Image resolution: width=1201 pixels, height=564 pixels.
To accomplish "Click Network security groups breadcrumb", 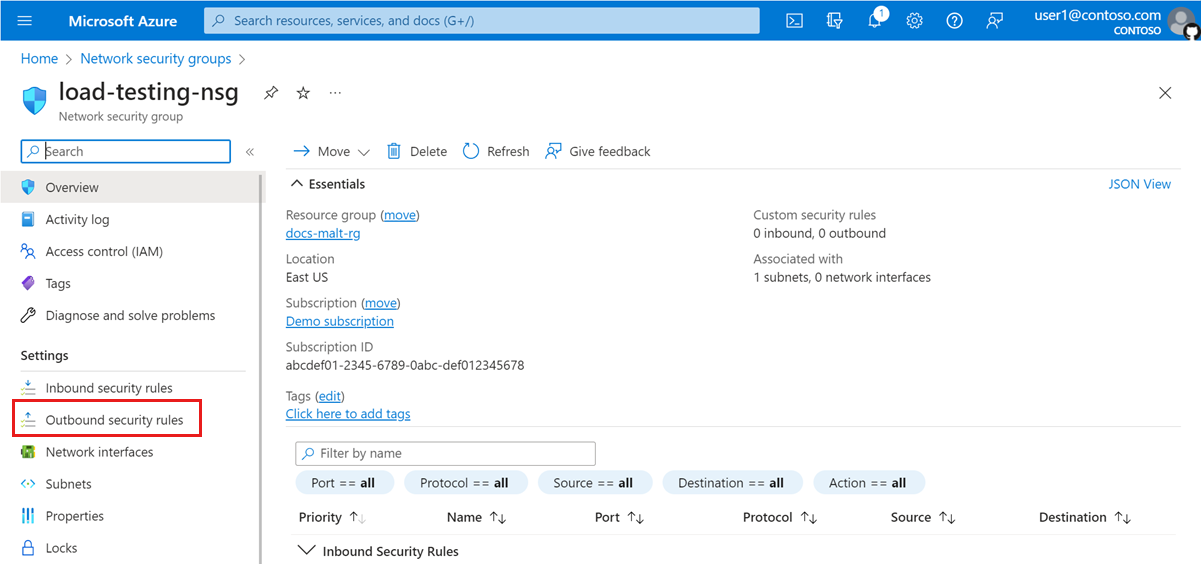I will 156,59.
